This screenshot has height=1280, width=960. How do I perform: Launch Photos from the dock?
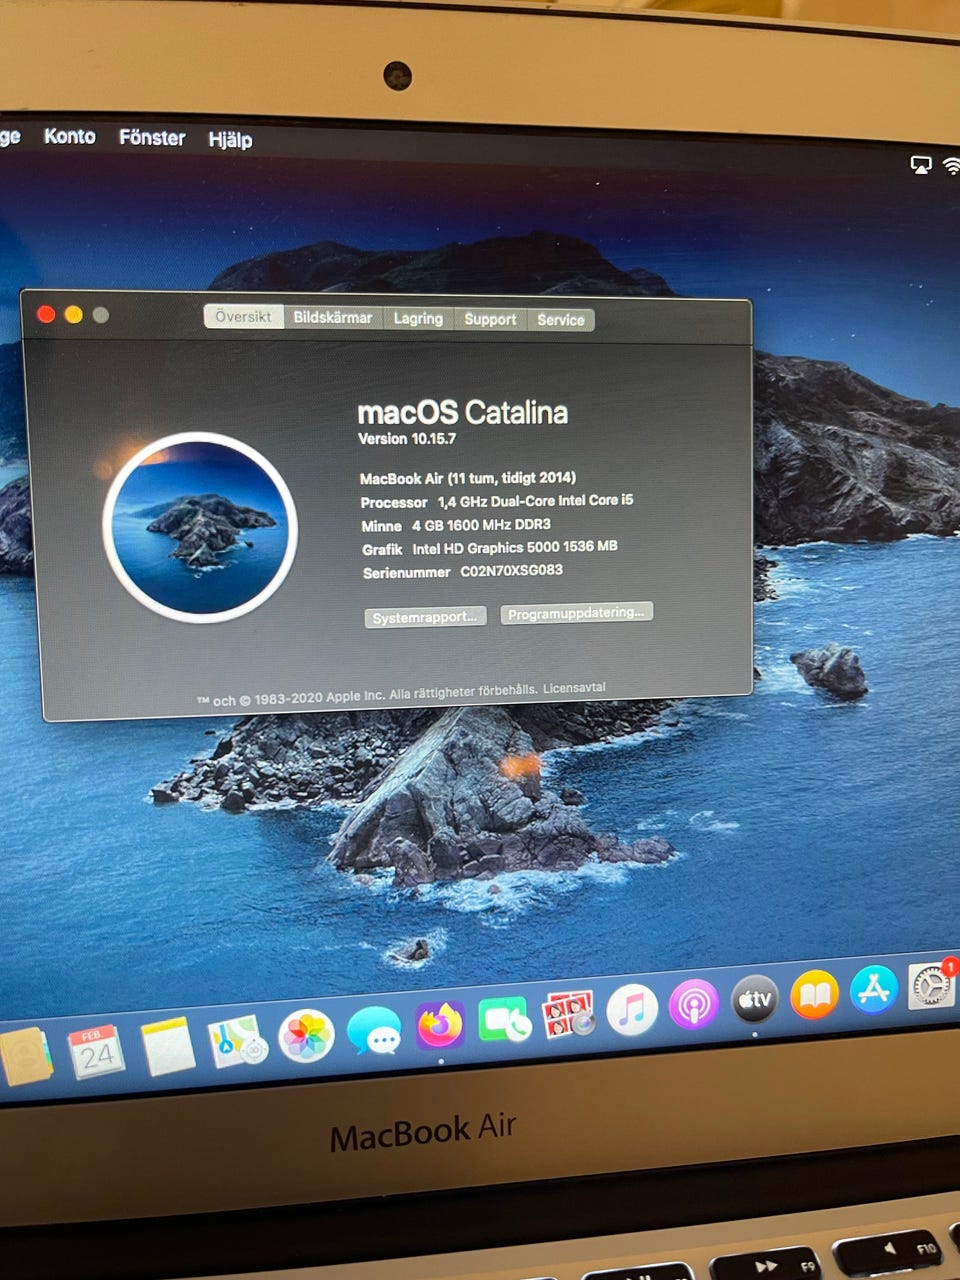(x=306, y=1035)
